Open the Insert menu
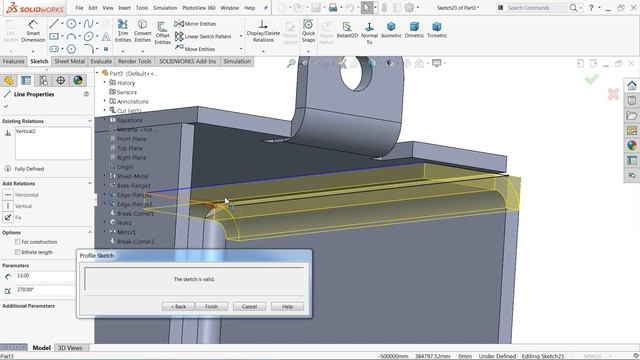 [x=124, y=8]
